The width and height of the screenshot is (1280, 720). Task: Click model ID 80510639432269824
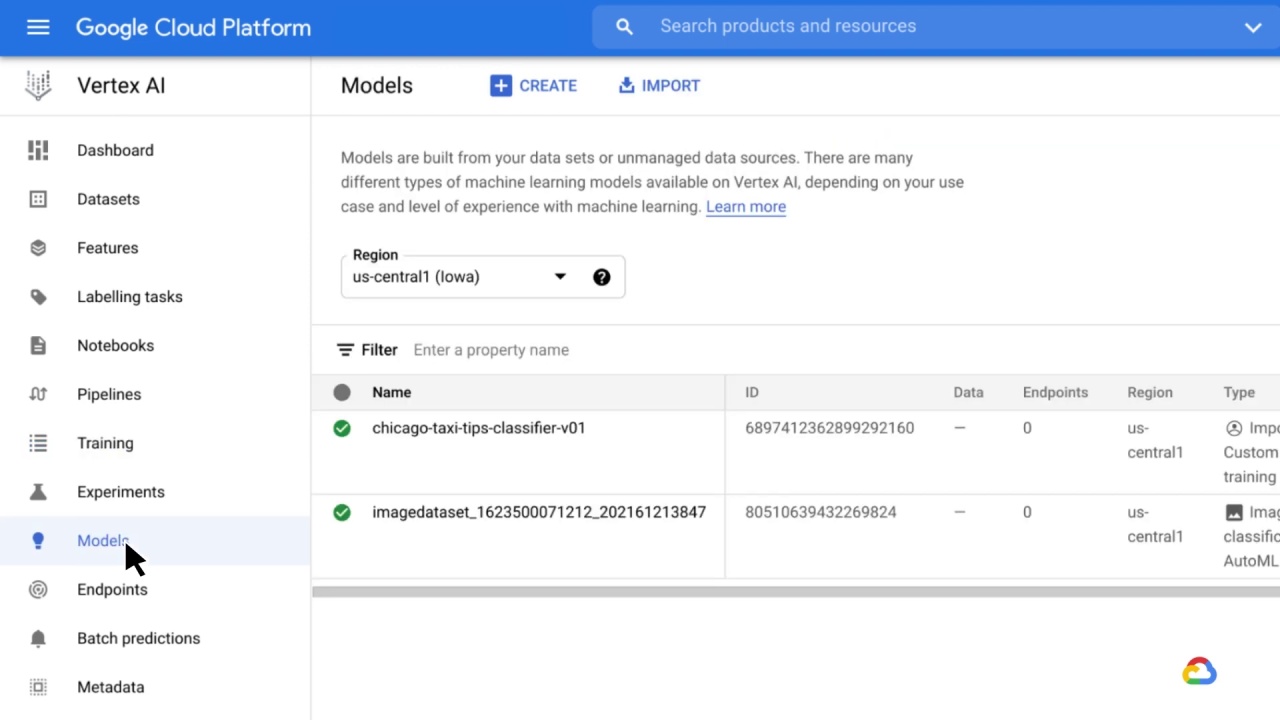pyautogui.click(x=820, y=512)
